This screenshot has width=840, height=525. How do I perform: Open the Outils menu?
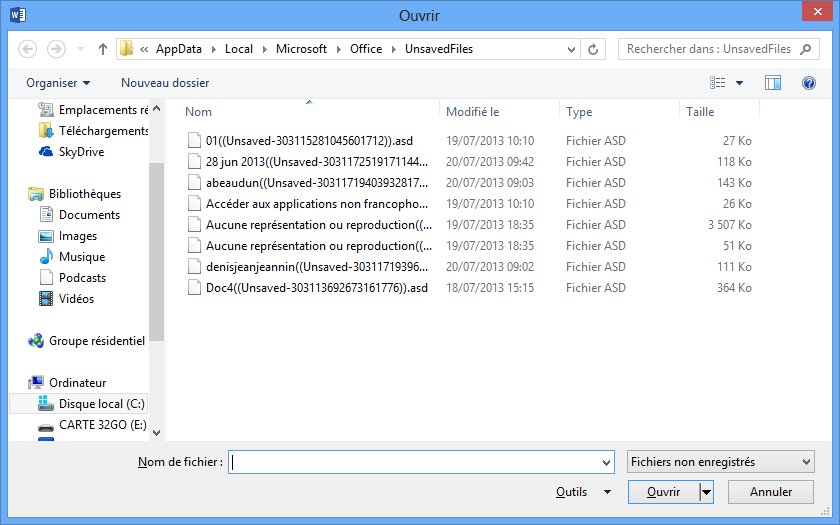583,492
